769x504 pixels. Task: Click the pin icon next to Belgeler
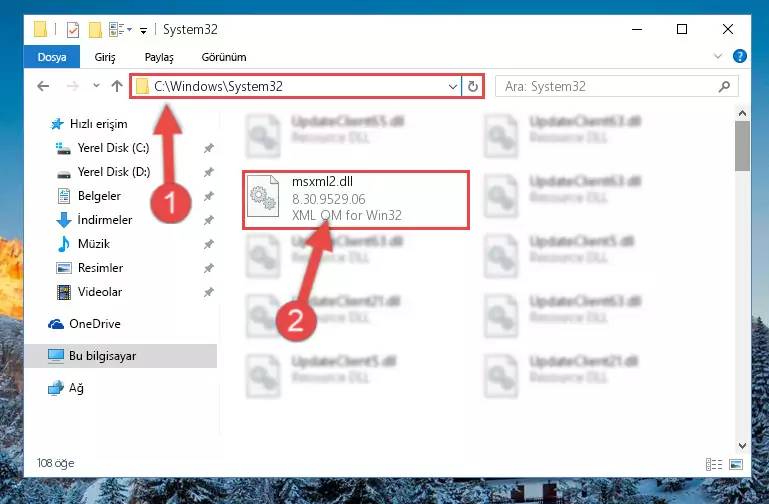pos(209,196)
